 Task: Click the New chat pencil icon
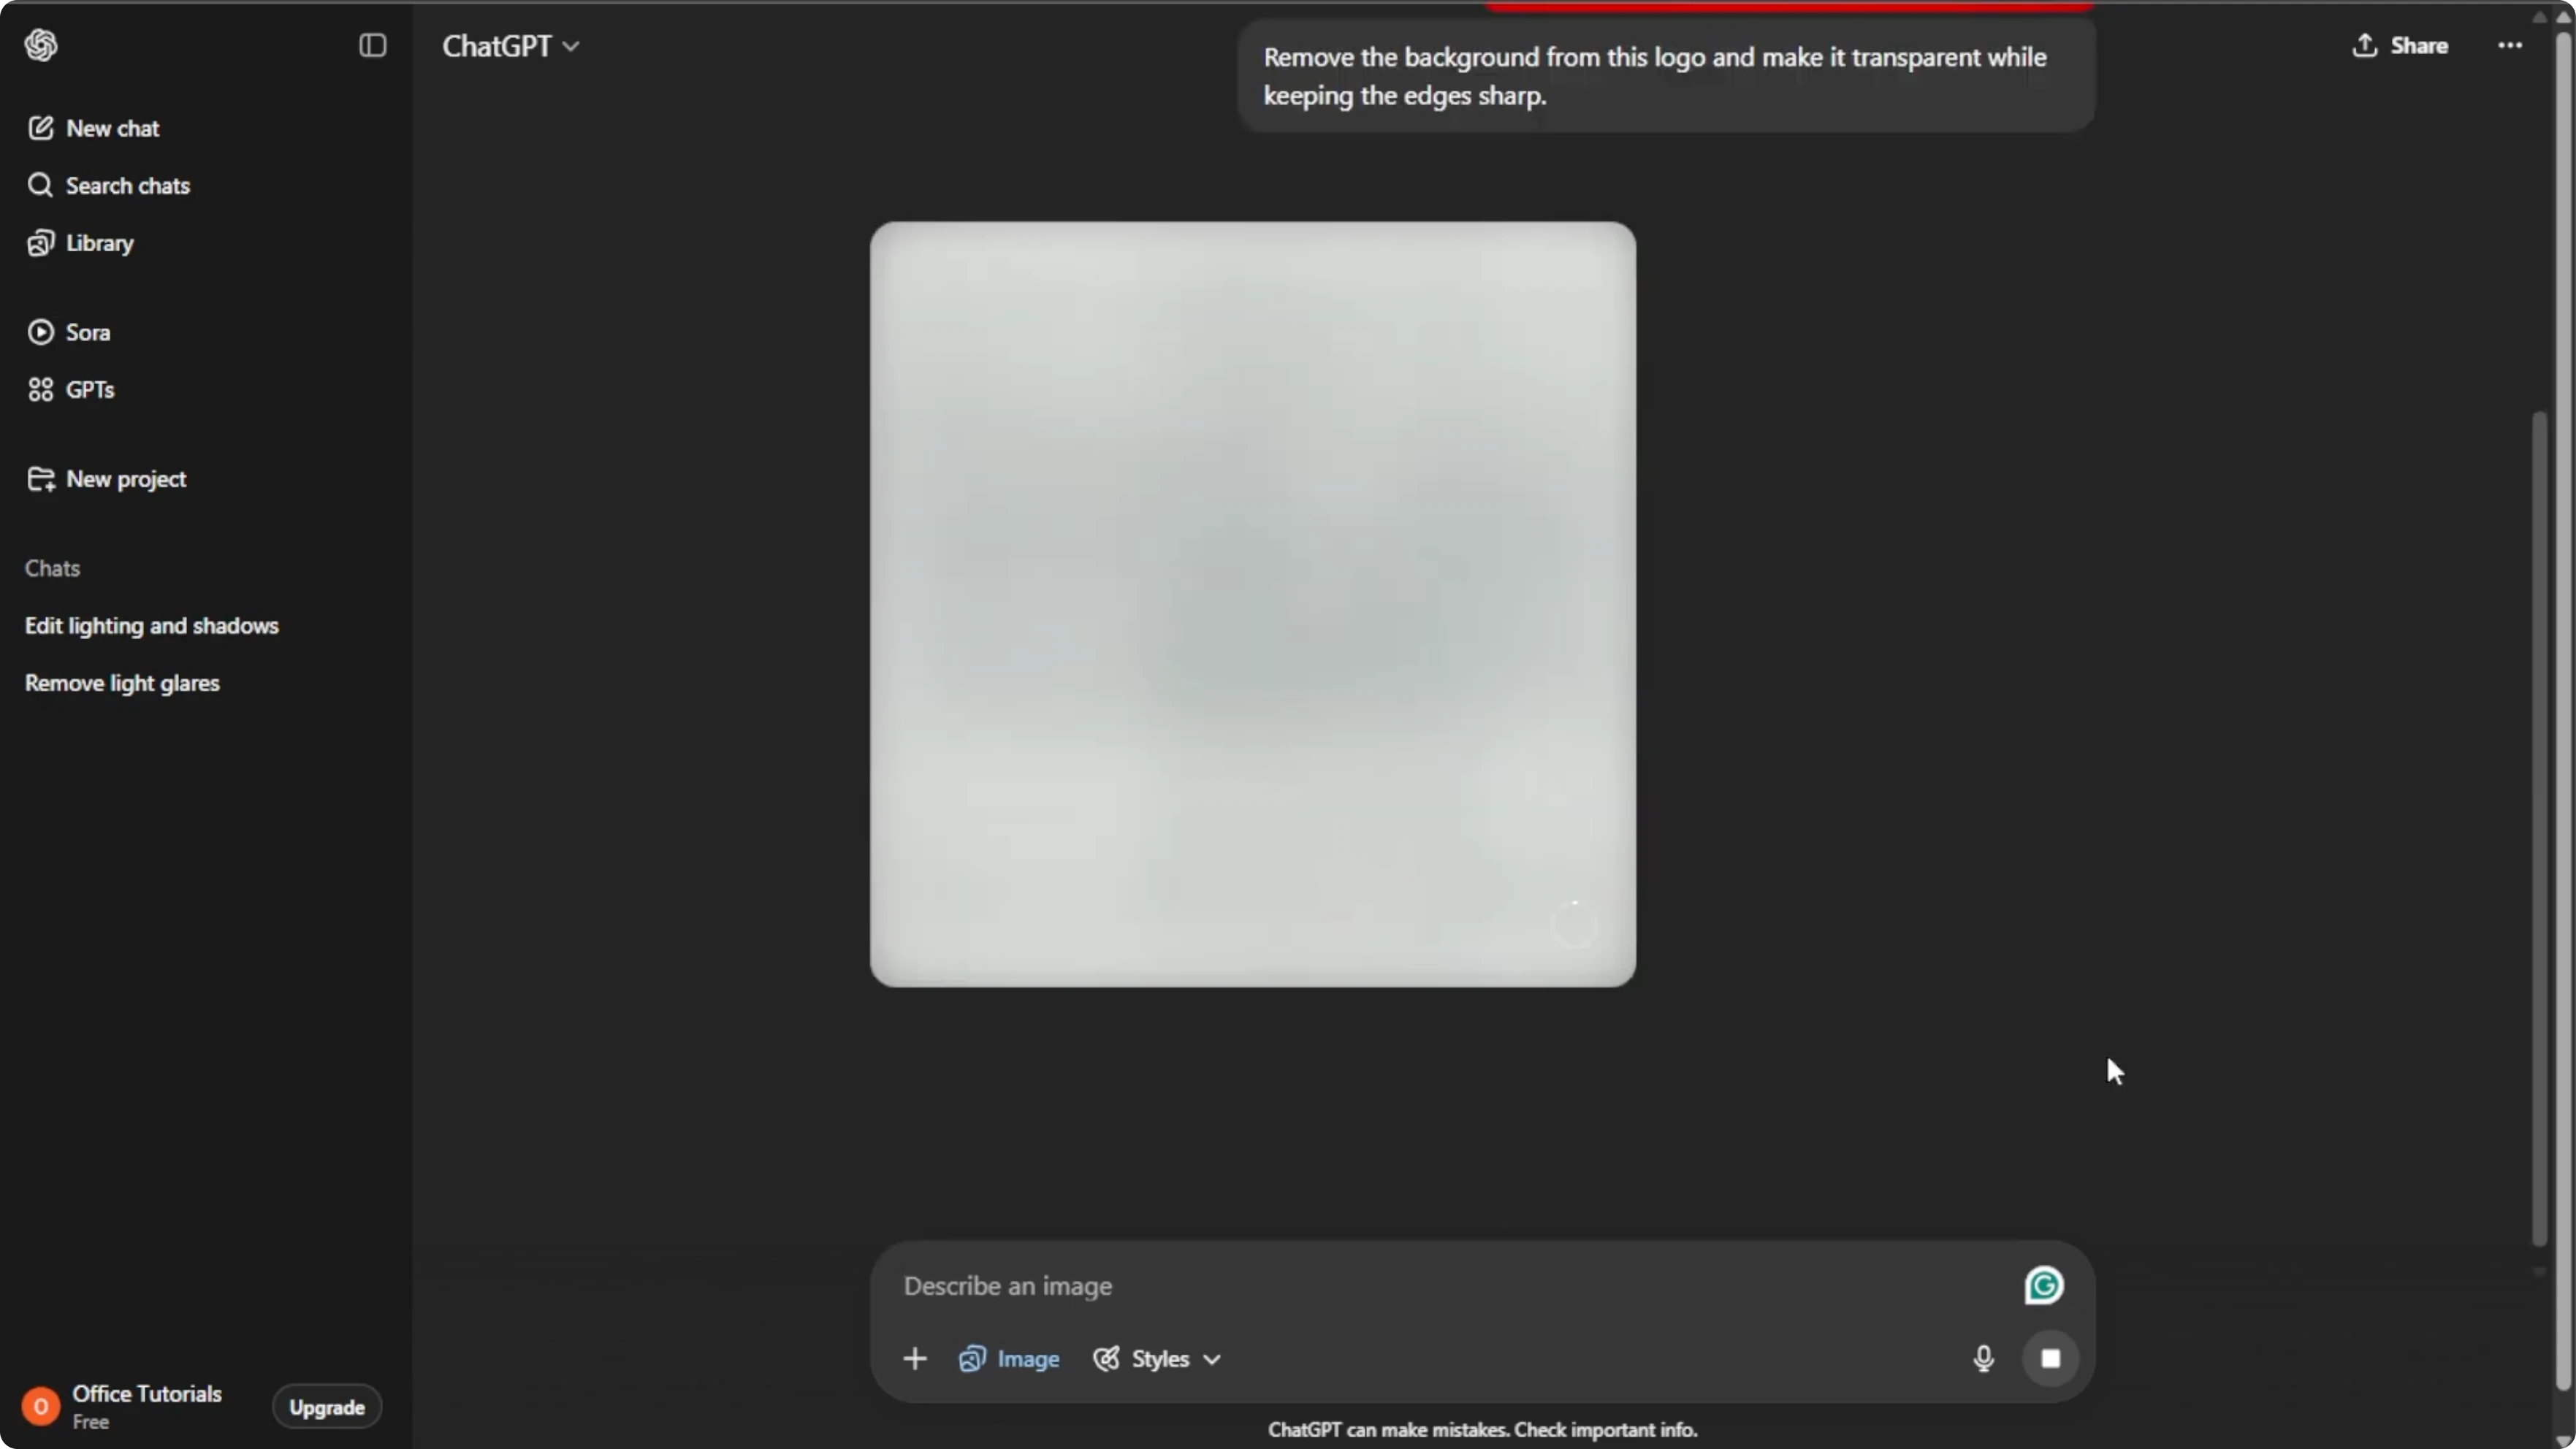tap(40, 128)
